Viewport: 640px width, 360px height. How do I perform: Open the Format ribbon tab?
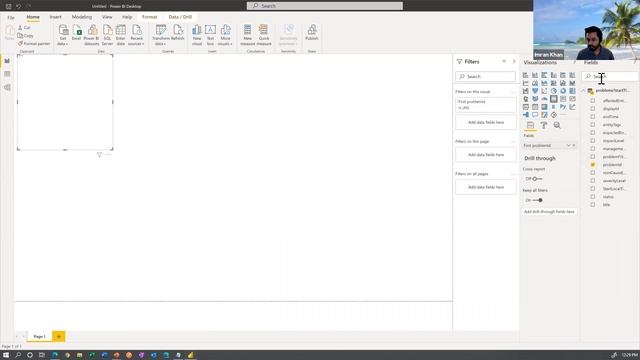(149, 17)
